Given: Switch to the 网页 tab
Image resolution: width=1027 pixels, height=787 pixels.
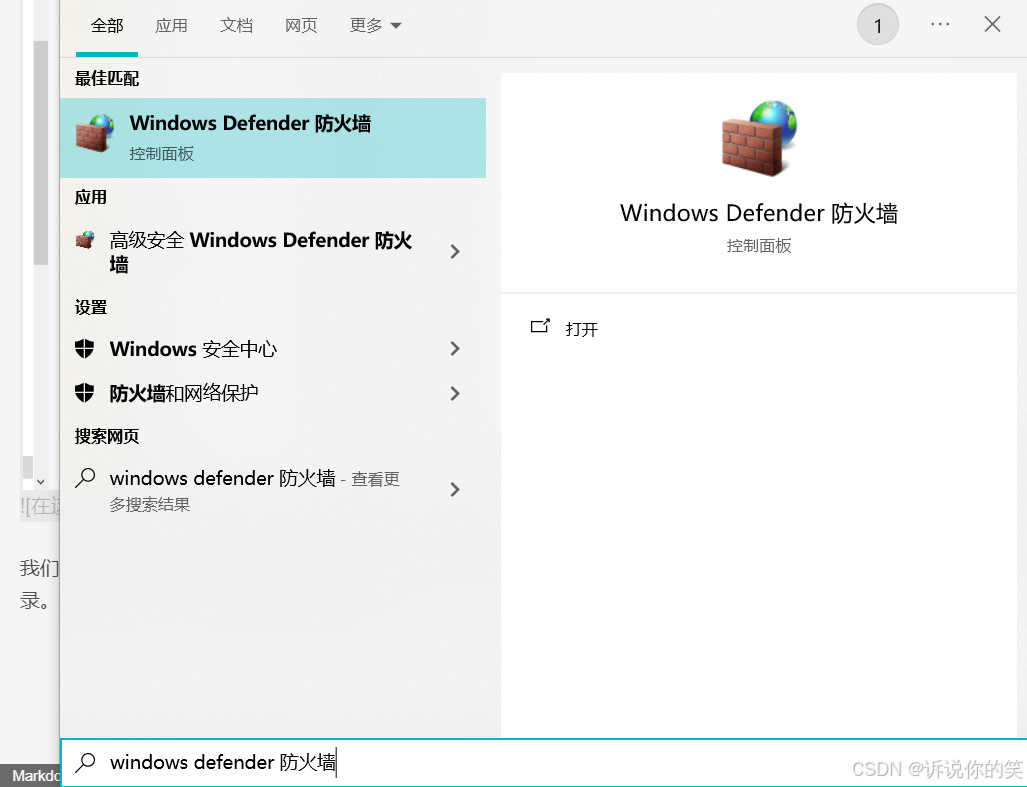Looking at the screenshot, I should [301, 26].
